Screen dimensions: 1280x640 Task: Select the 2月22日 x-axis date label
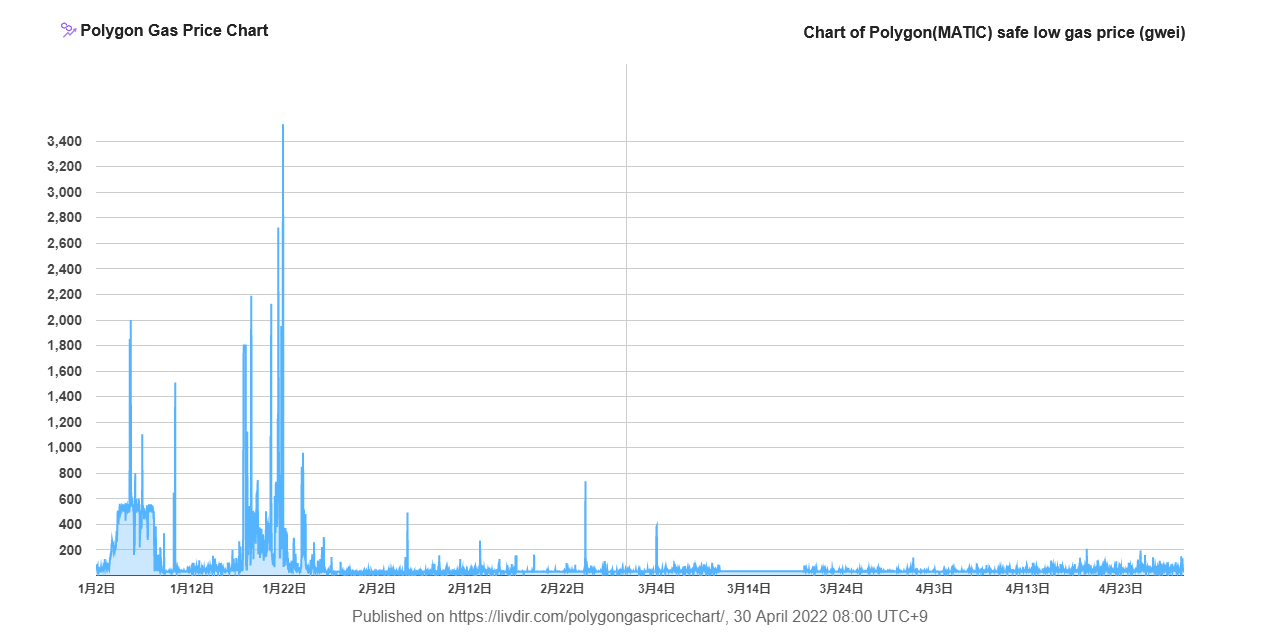click(562, 589)
